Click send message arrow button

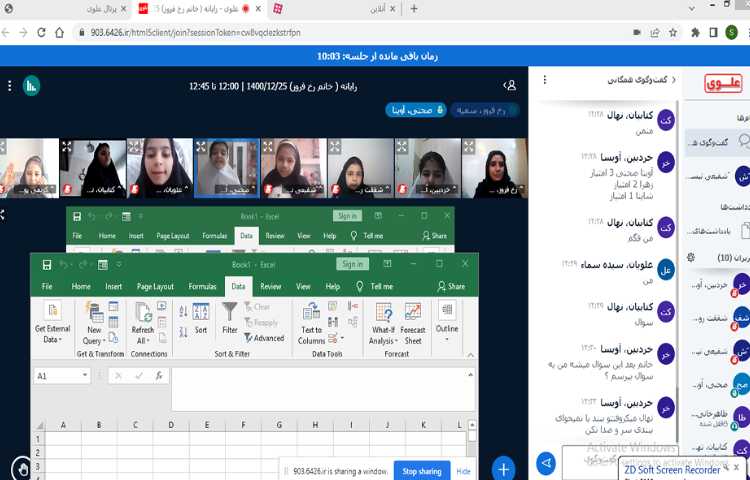tap(546, 463)
